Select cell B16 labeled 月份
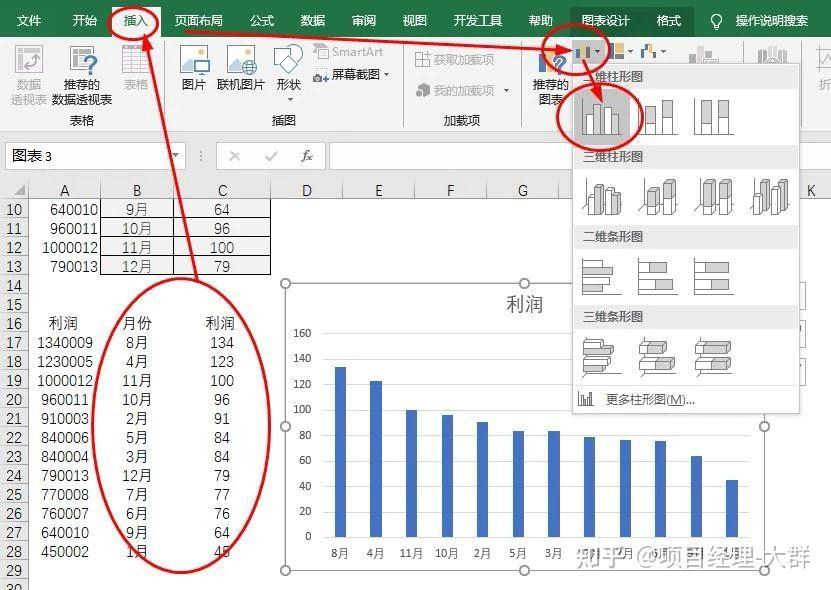 coord(137,323)
